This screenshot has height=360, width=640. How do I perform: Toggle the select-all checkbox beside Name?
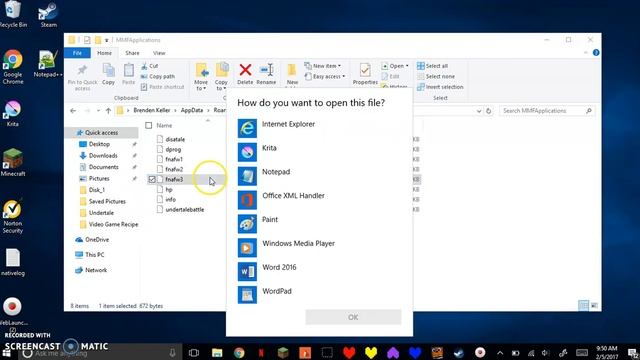[149, 125]
